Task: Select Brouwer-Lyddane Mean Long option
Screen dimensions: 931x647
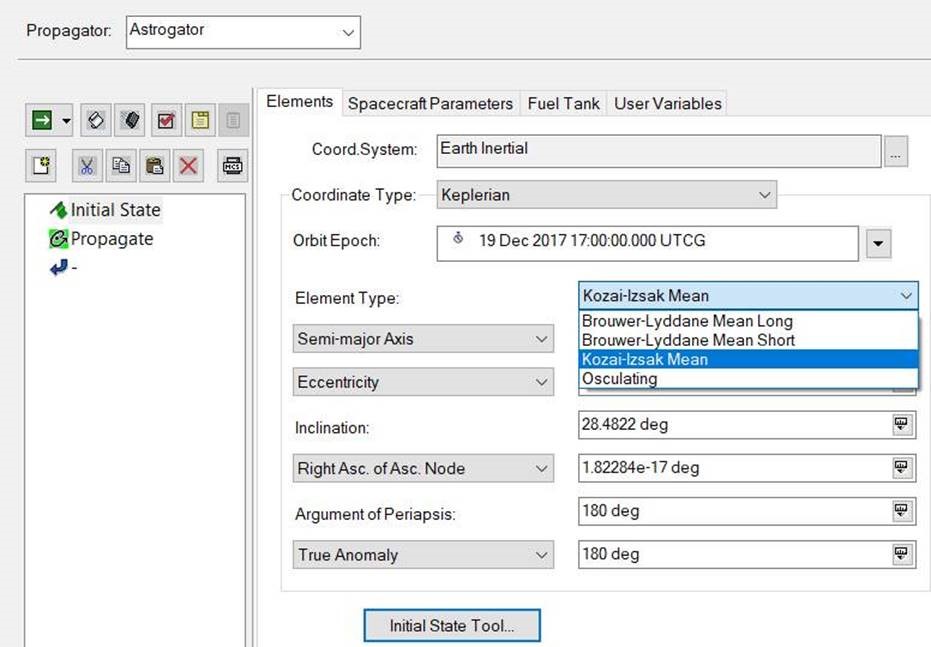Action: click(687, 321)
